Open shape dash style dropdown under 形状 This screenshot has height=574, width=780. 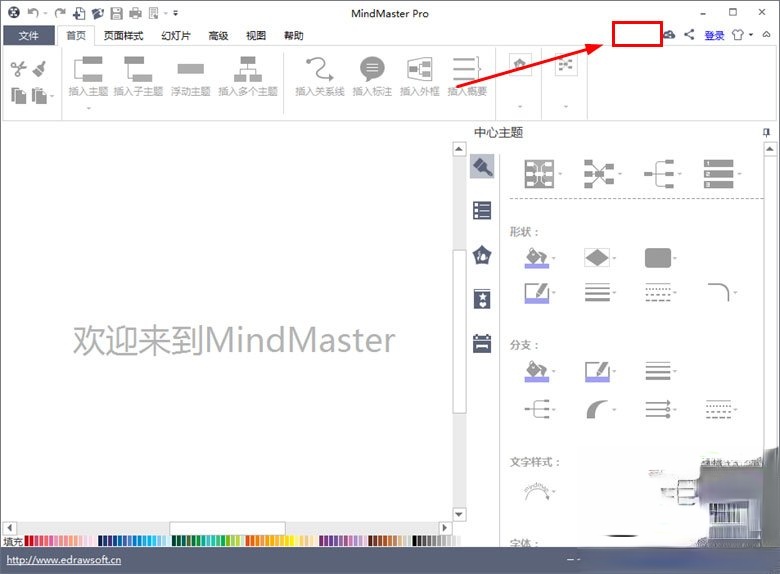click(x=660, y=292)
